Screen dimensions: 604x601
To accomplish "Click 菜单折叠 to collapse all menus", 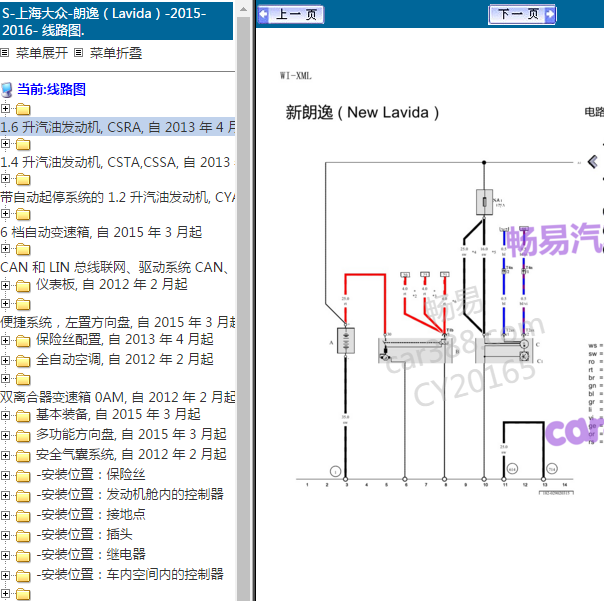I will (116, 53).
